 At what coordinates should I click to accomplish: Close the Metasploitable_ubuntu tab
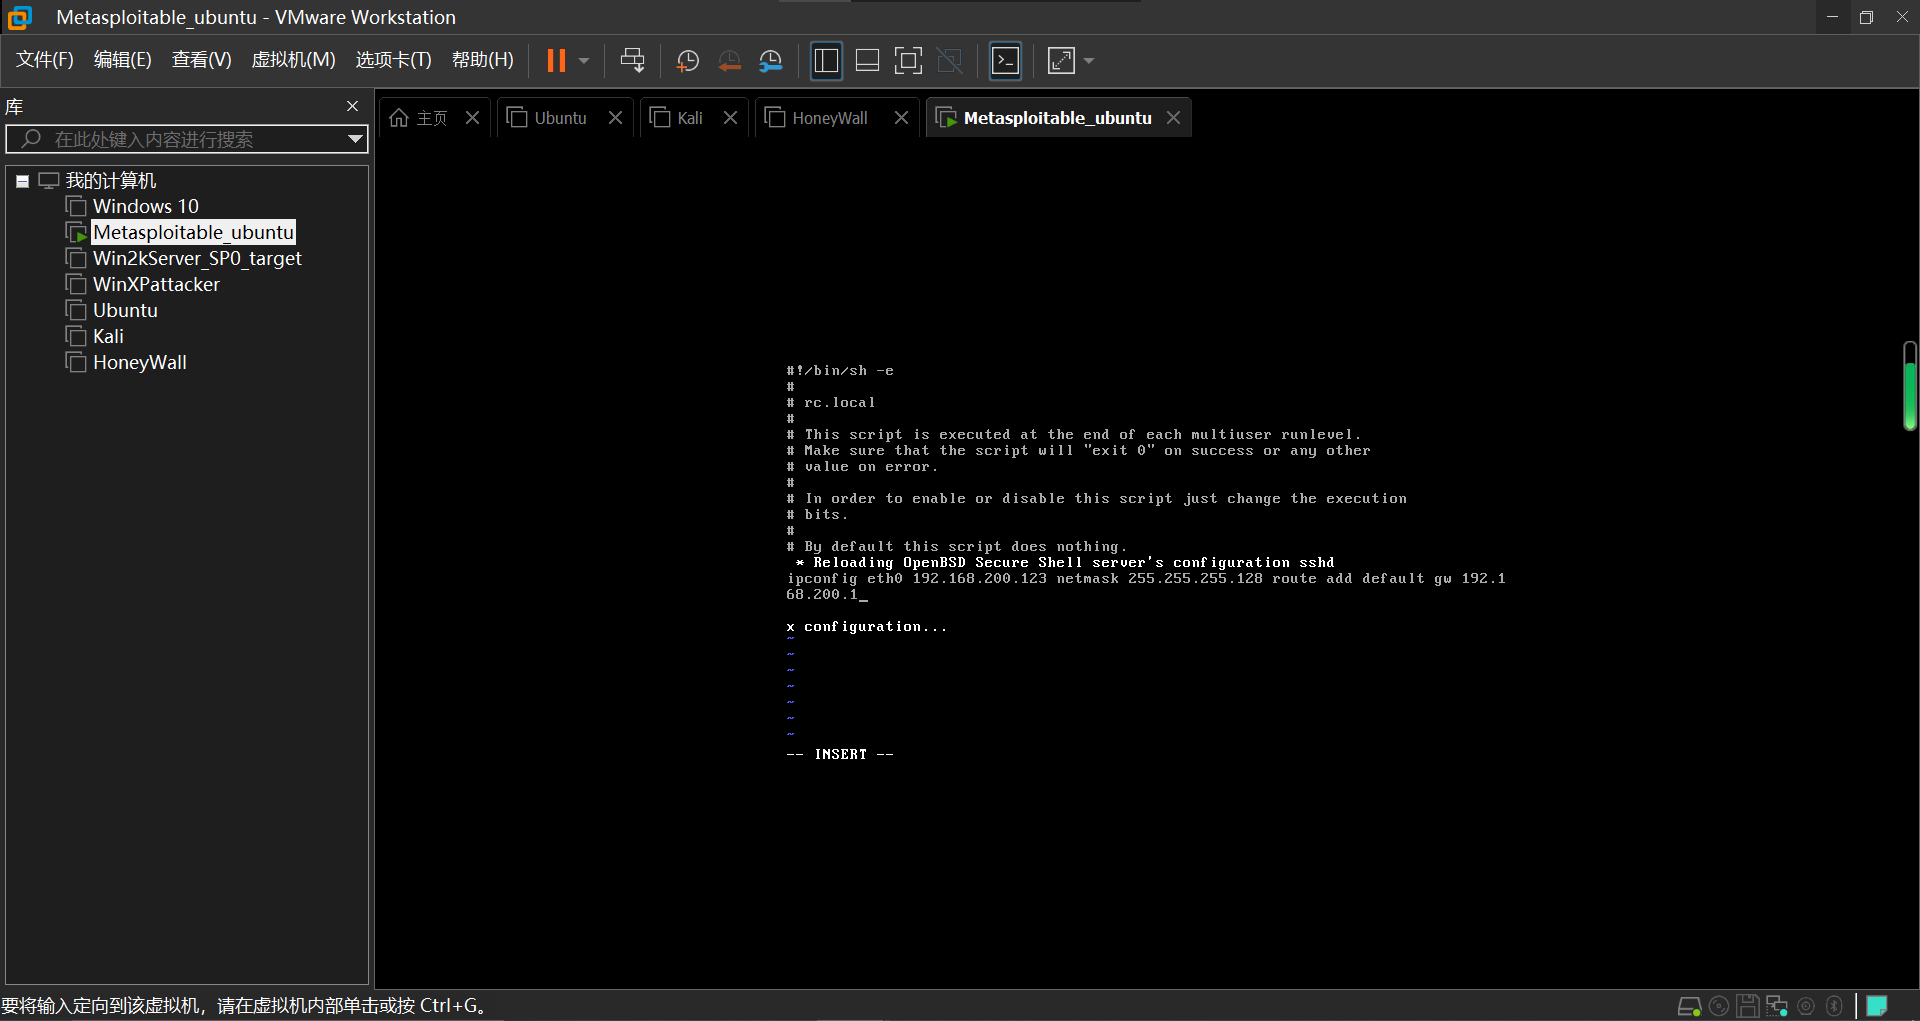(x=1174, y=118)
